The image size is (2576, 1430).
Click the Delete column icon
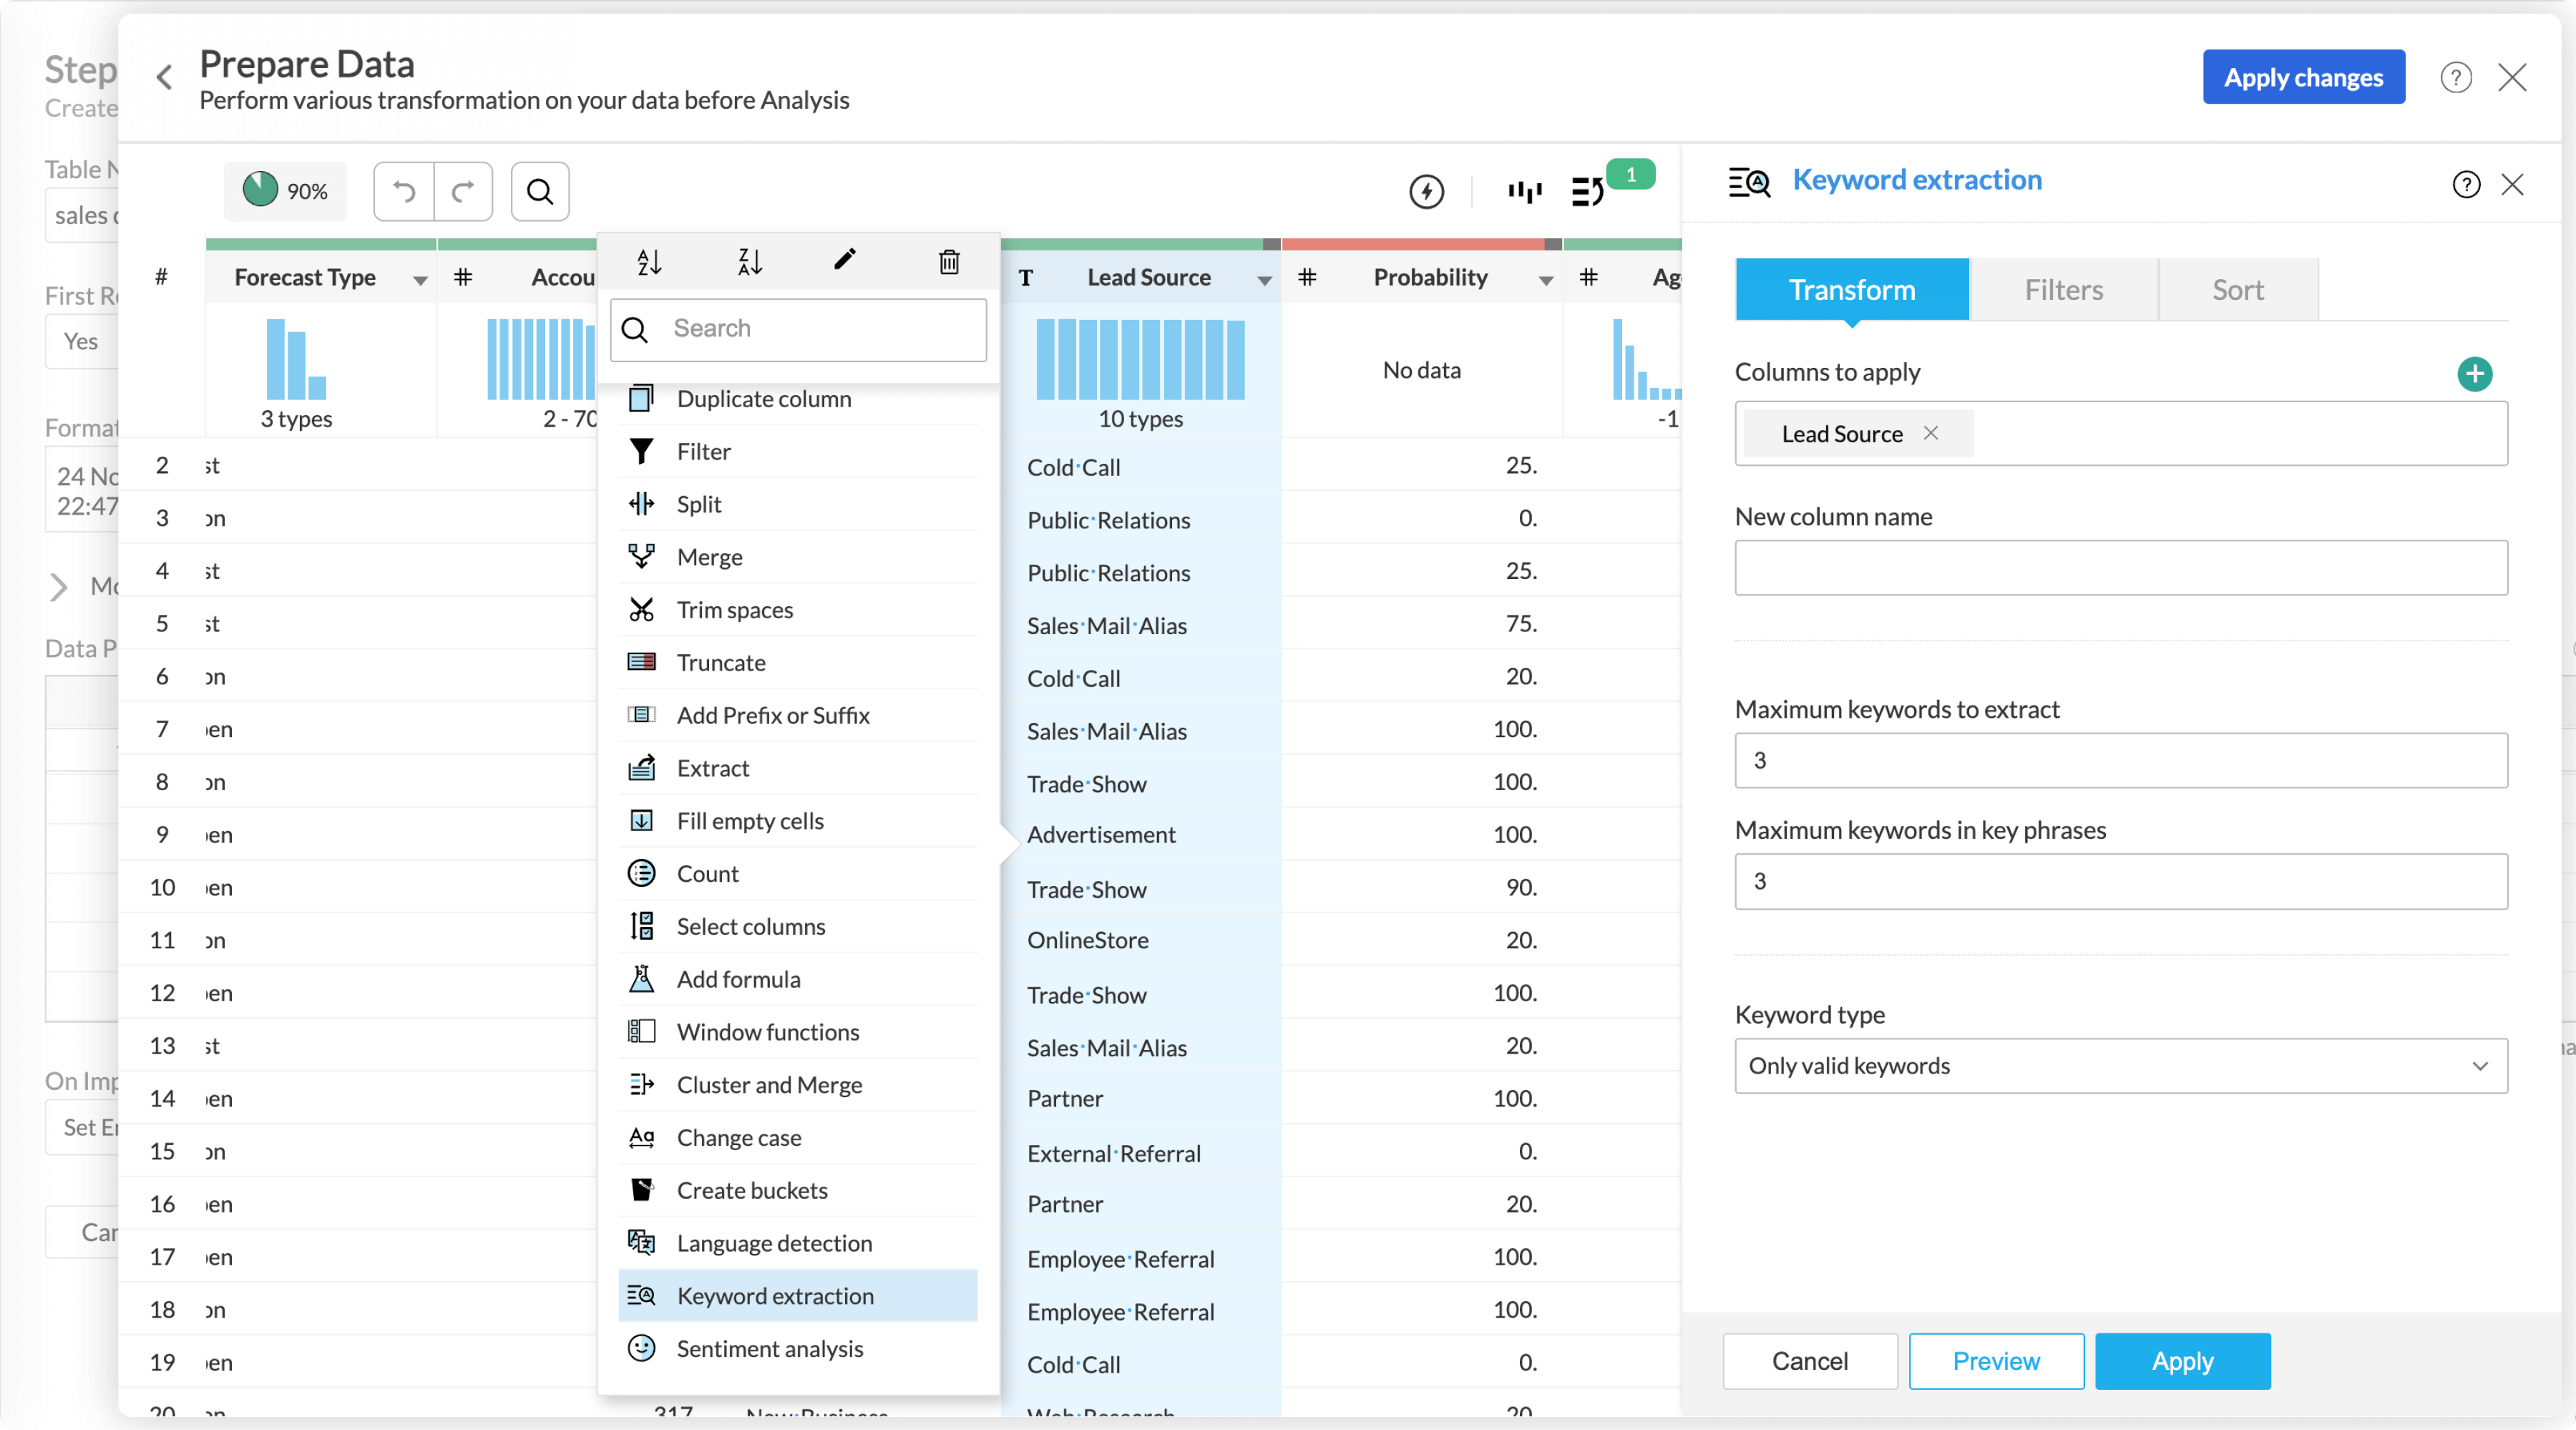[x=947, y=261]
